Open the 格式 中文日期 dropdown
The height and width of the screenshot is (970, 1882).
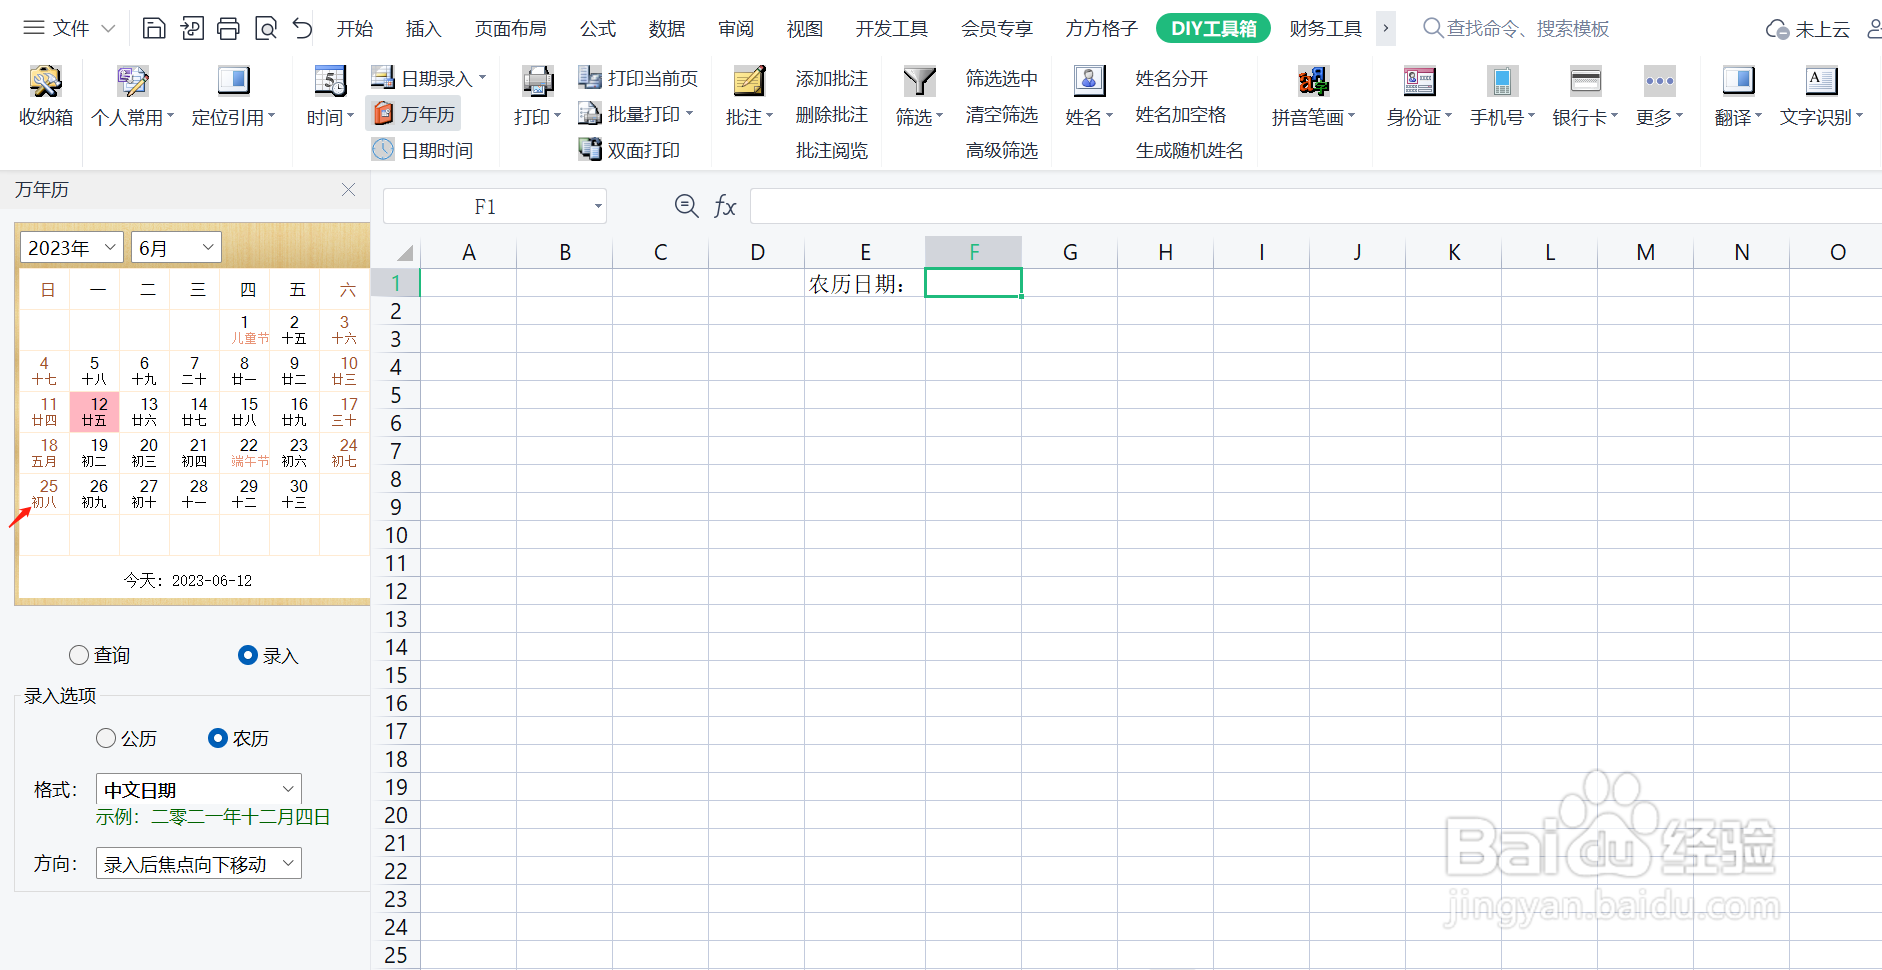click(199, 789)
